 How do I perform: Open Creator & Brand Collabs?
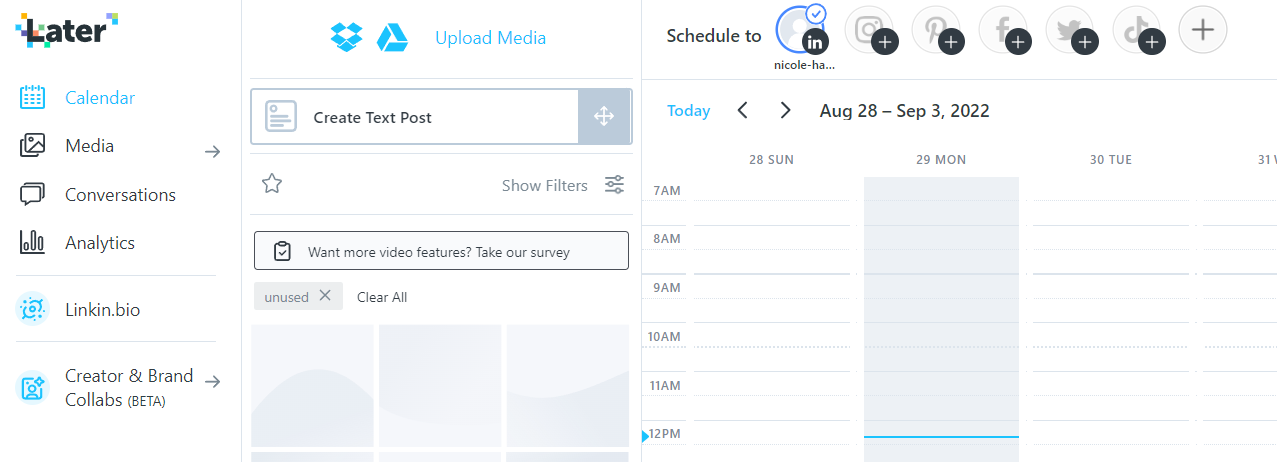click(129, 388)
